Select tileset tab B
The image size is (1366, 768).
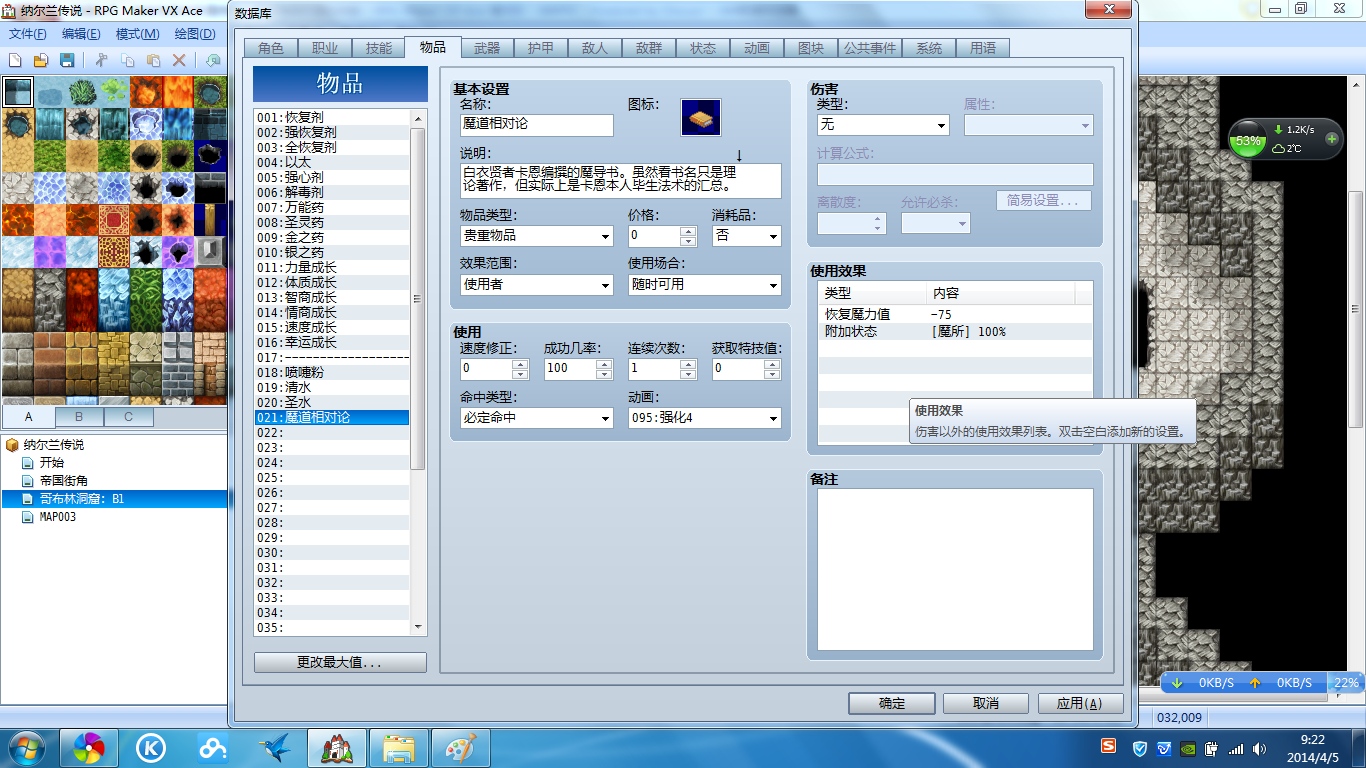pos(79,417)
